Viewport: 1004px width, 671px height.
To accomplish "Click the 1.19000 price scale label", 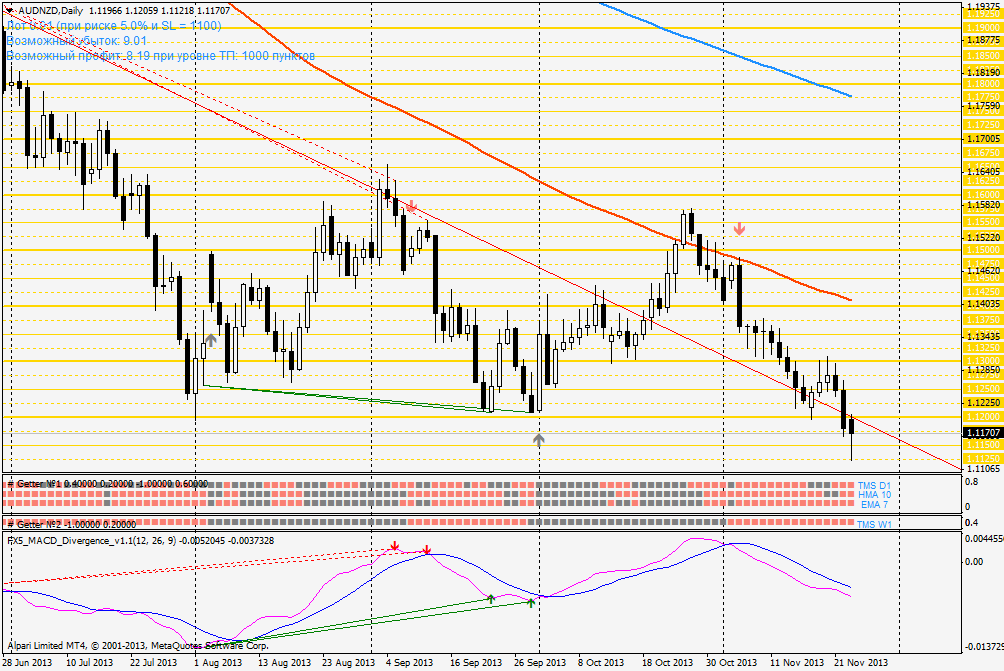I will pyautogui.click(x=983, y=28).
